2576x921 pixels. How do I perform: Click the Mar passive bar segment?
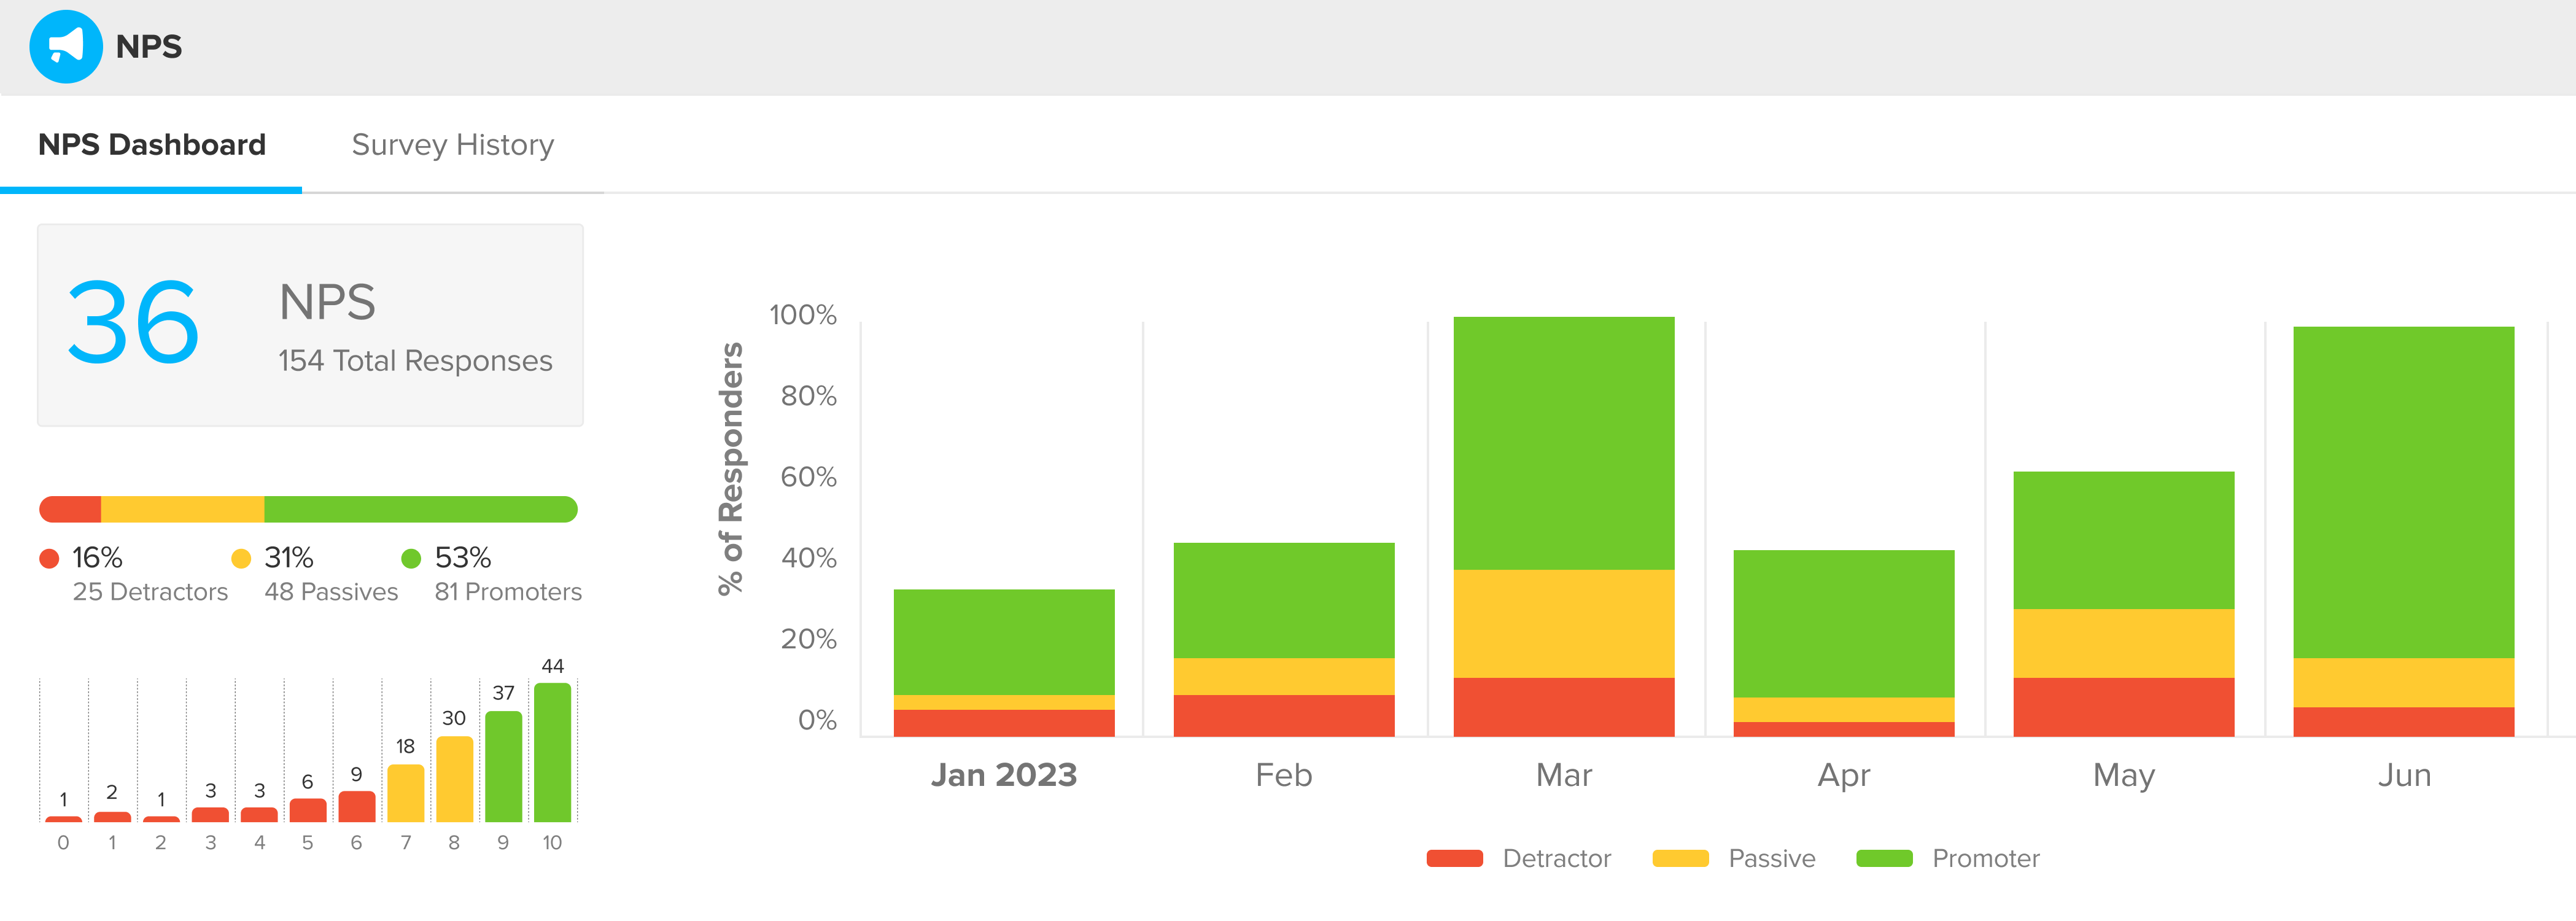click(x=1564, y=624)
